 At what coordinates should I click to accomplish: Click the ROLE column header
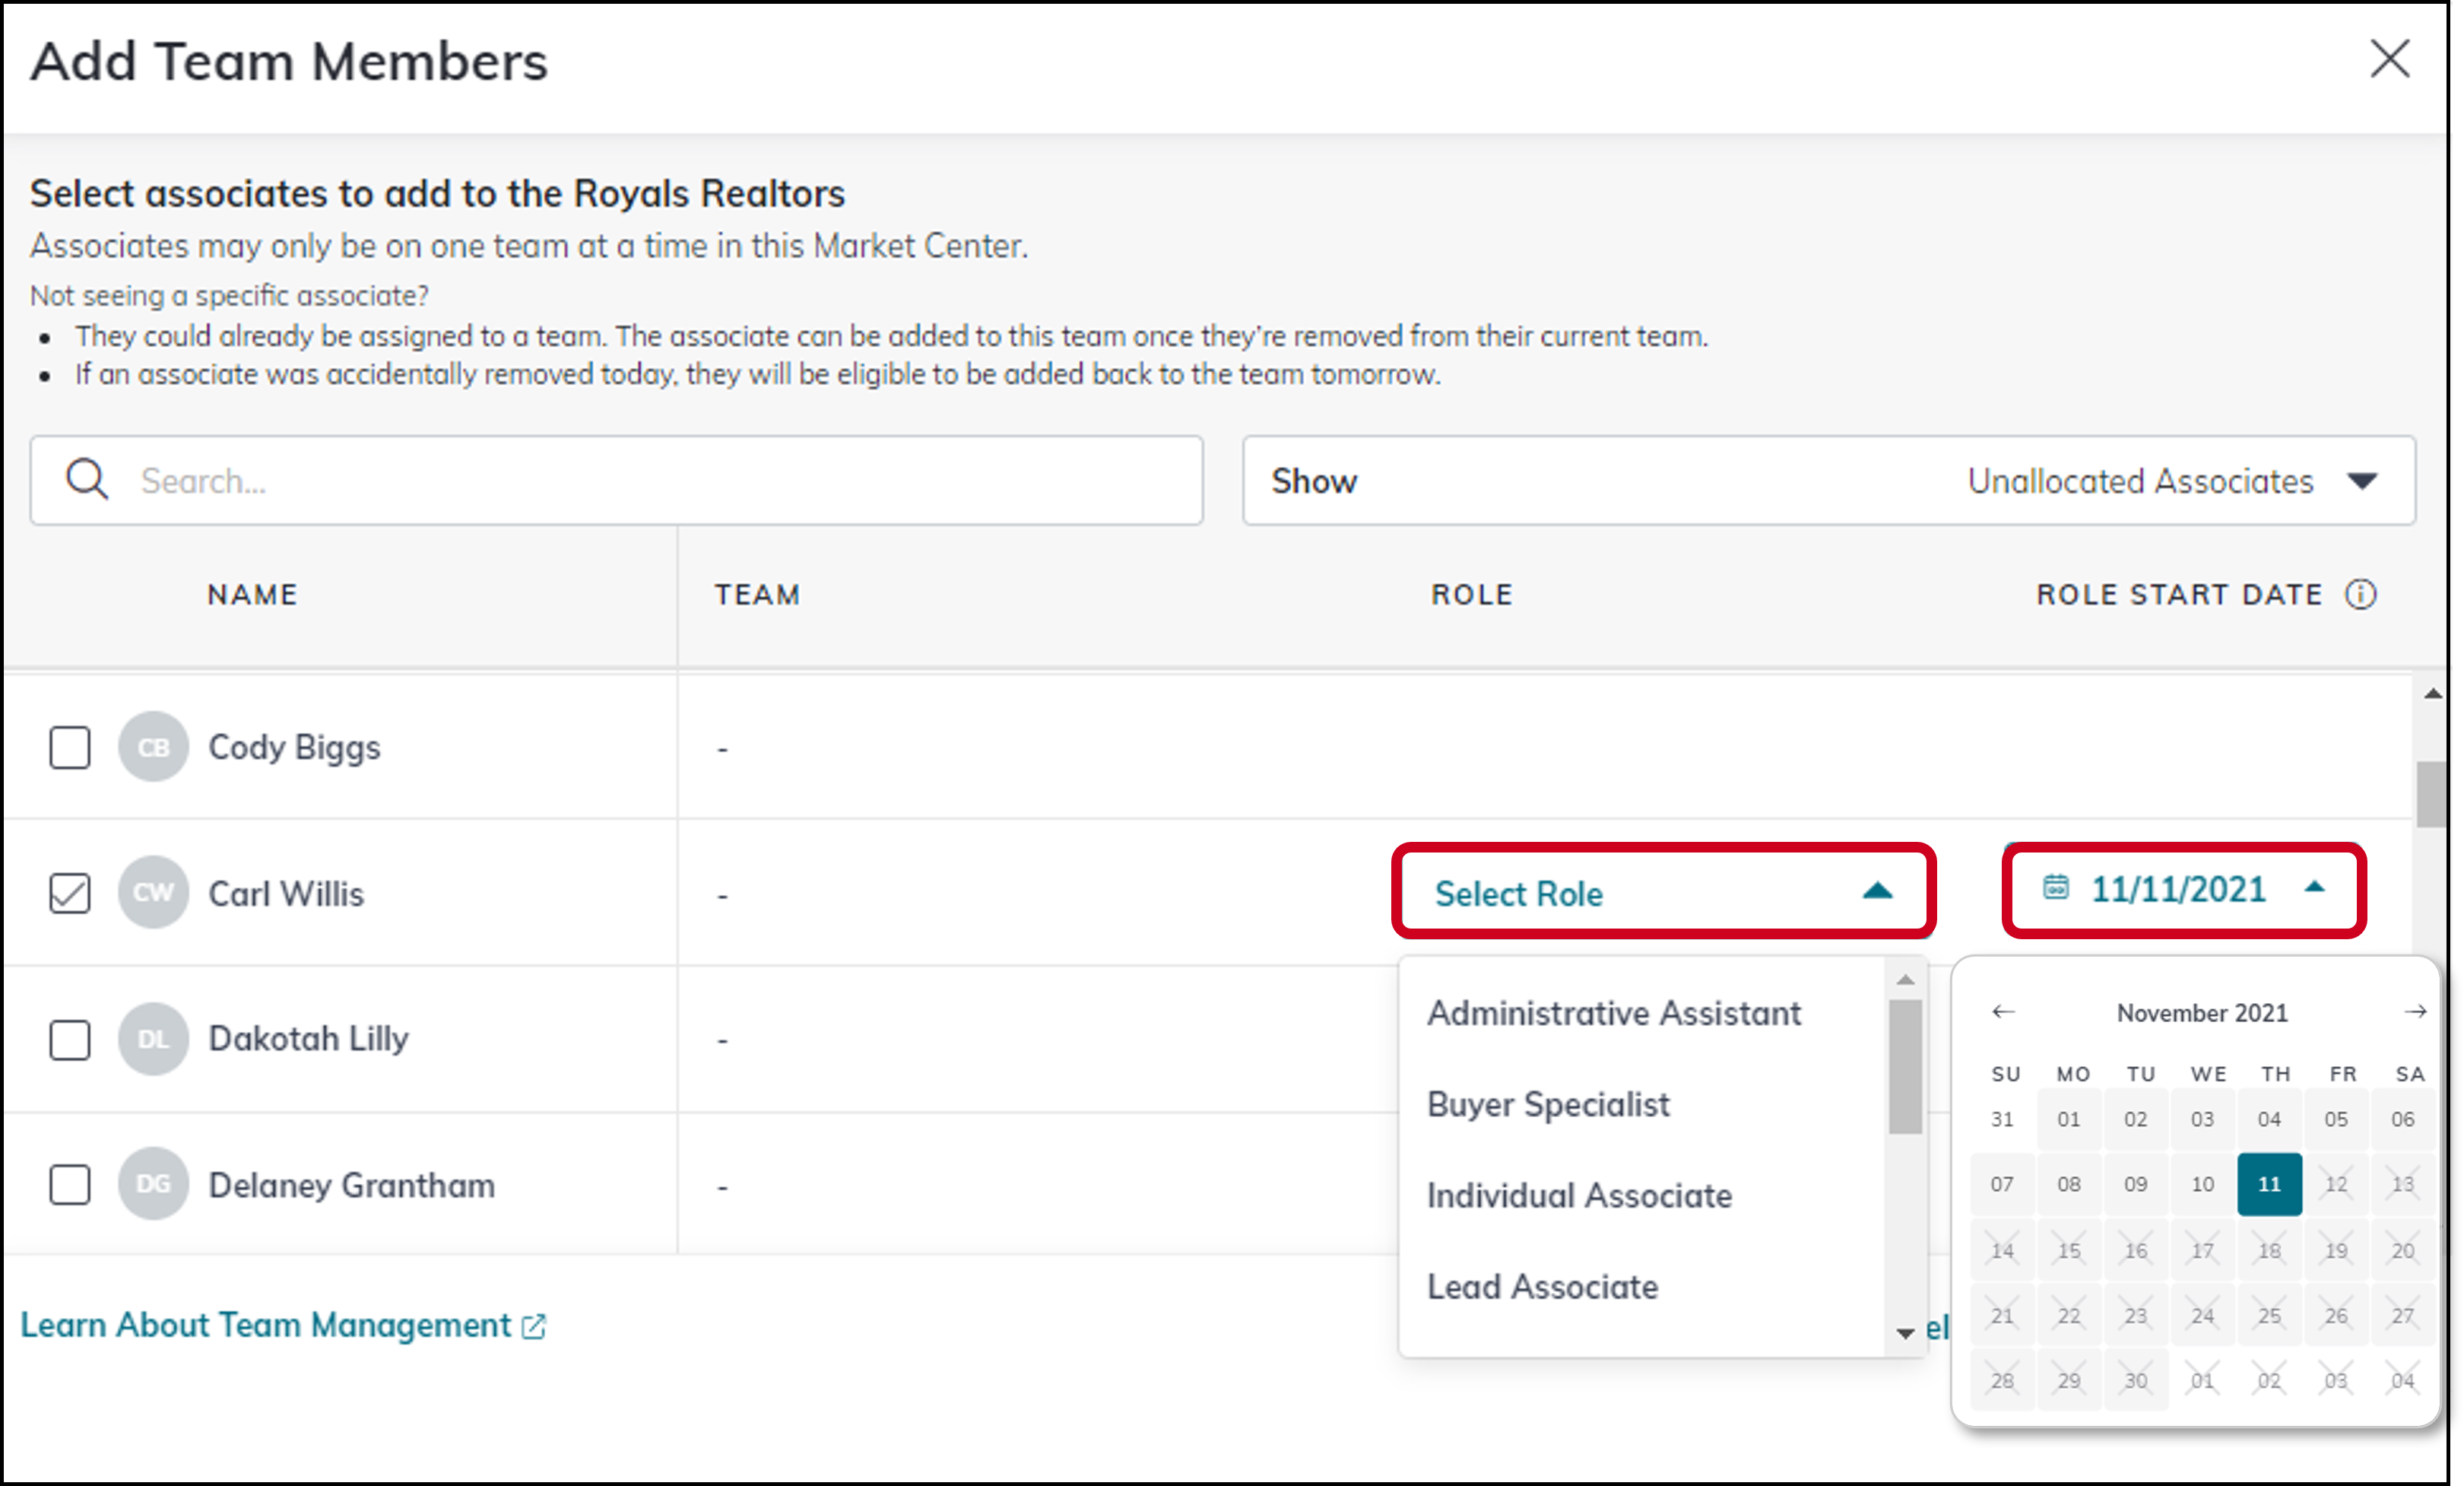point(1472,594)
